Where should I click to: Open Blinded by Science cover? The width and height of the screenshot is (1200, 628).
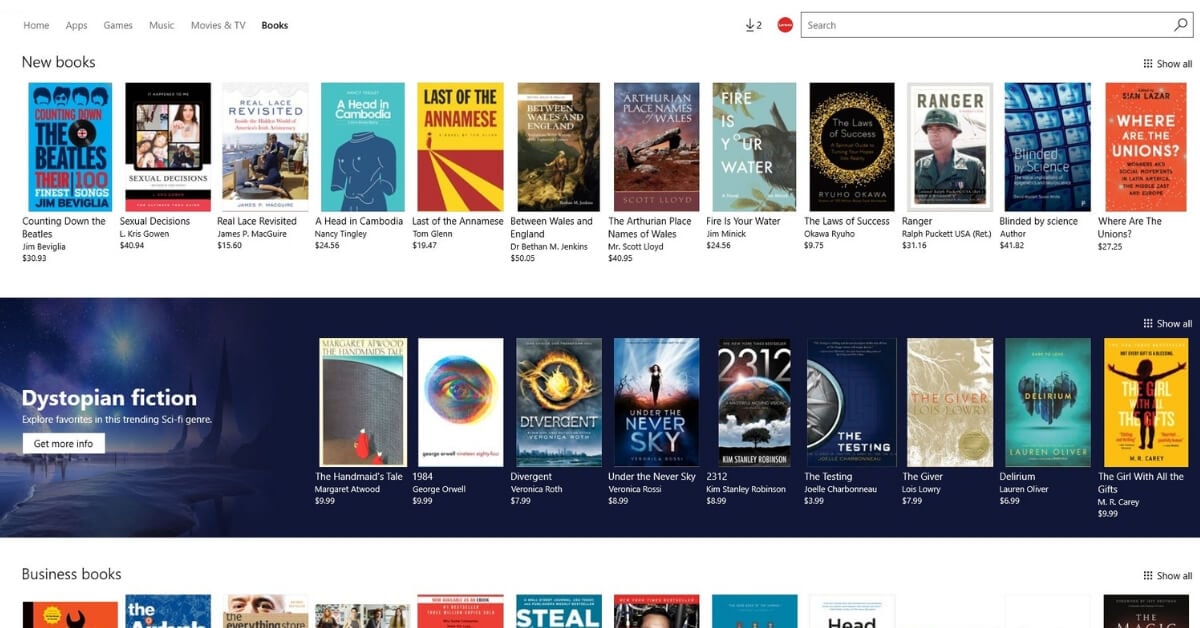tap(1048, 147)
